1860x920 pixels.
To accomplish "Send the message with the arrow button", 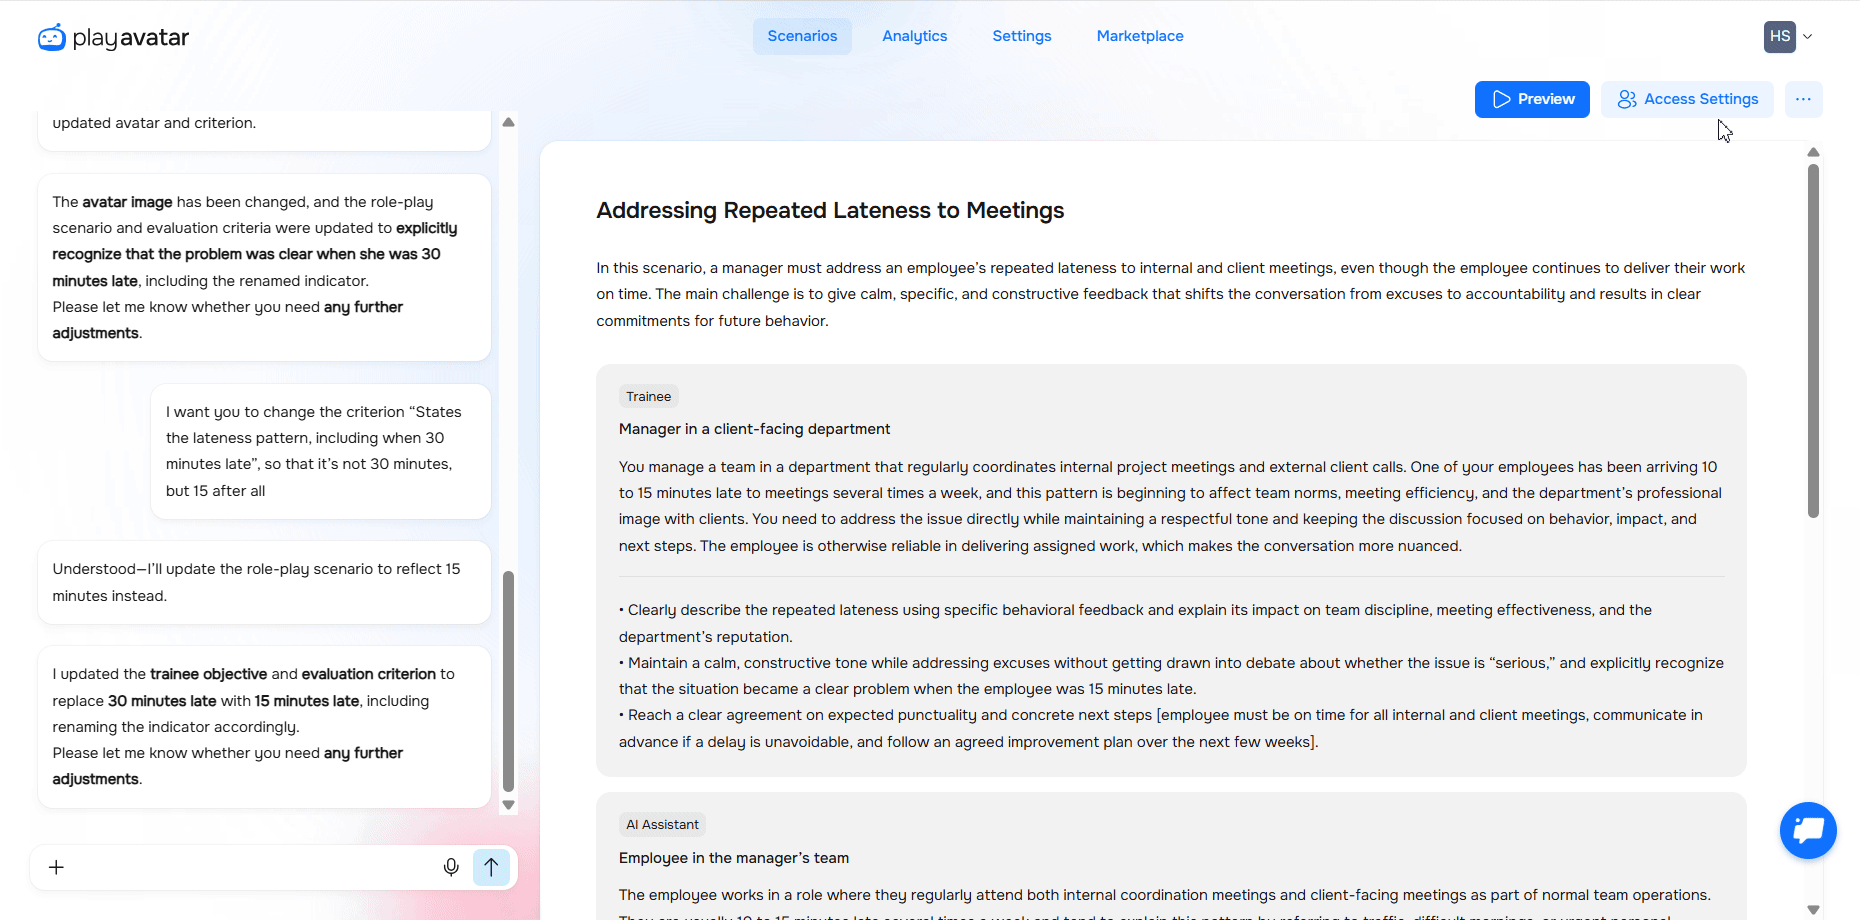I will point(491,867).
